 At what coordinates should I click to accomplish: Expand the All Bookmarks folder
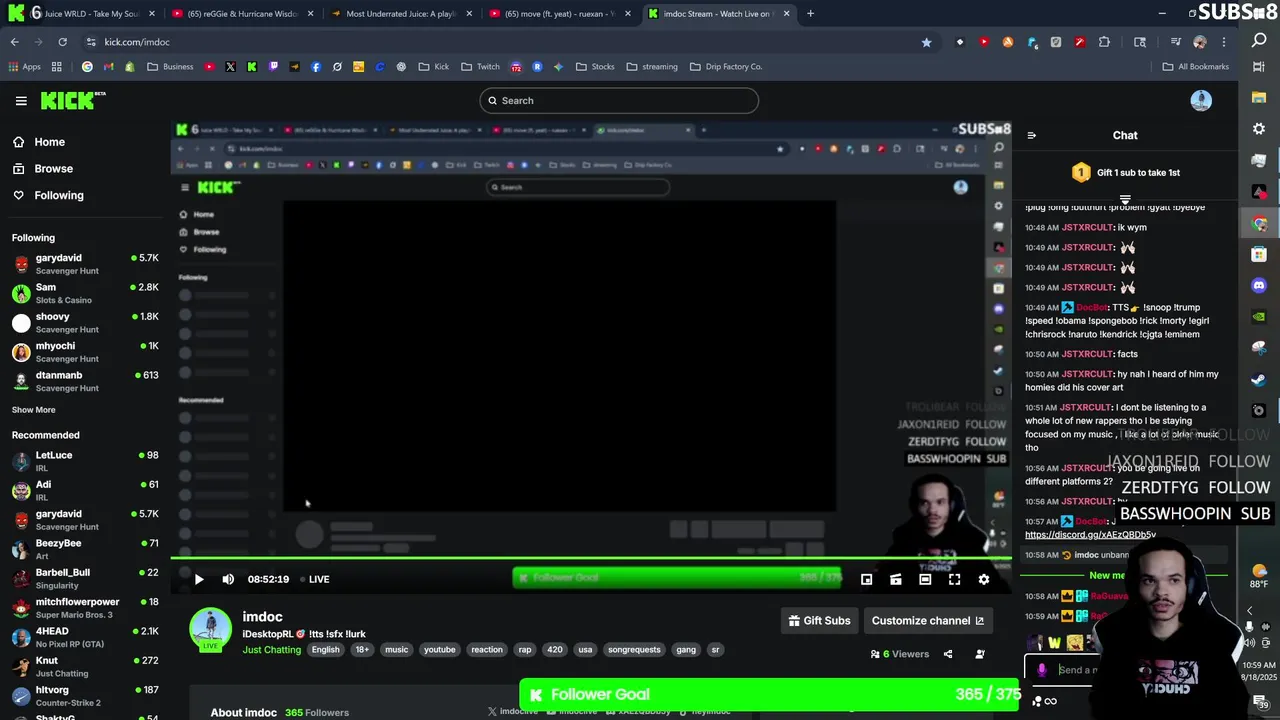(1195, 67)
